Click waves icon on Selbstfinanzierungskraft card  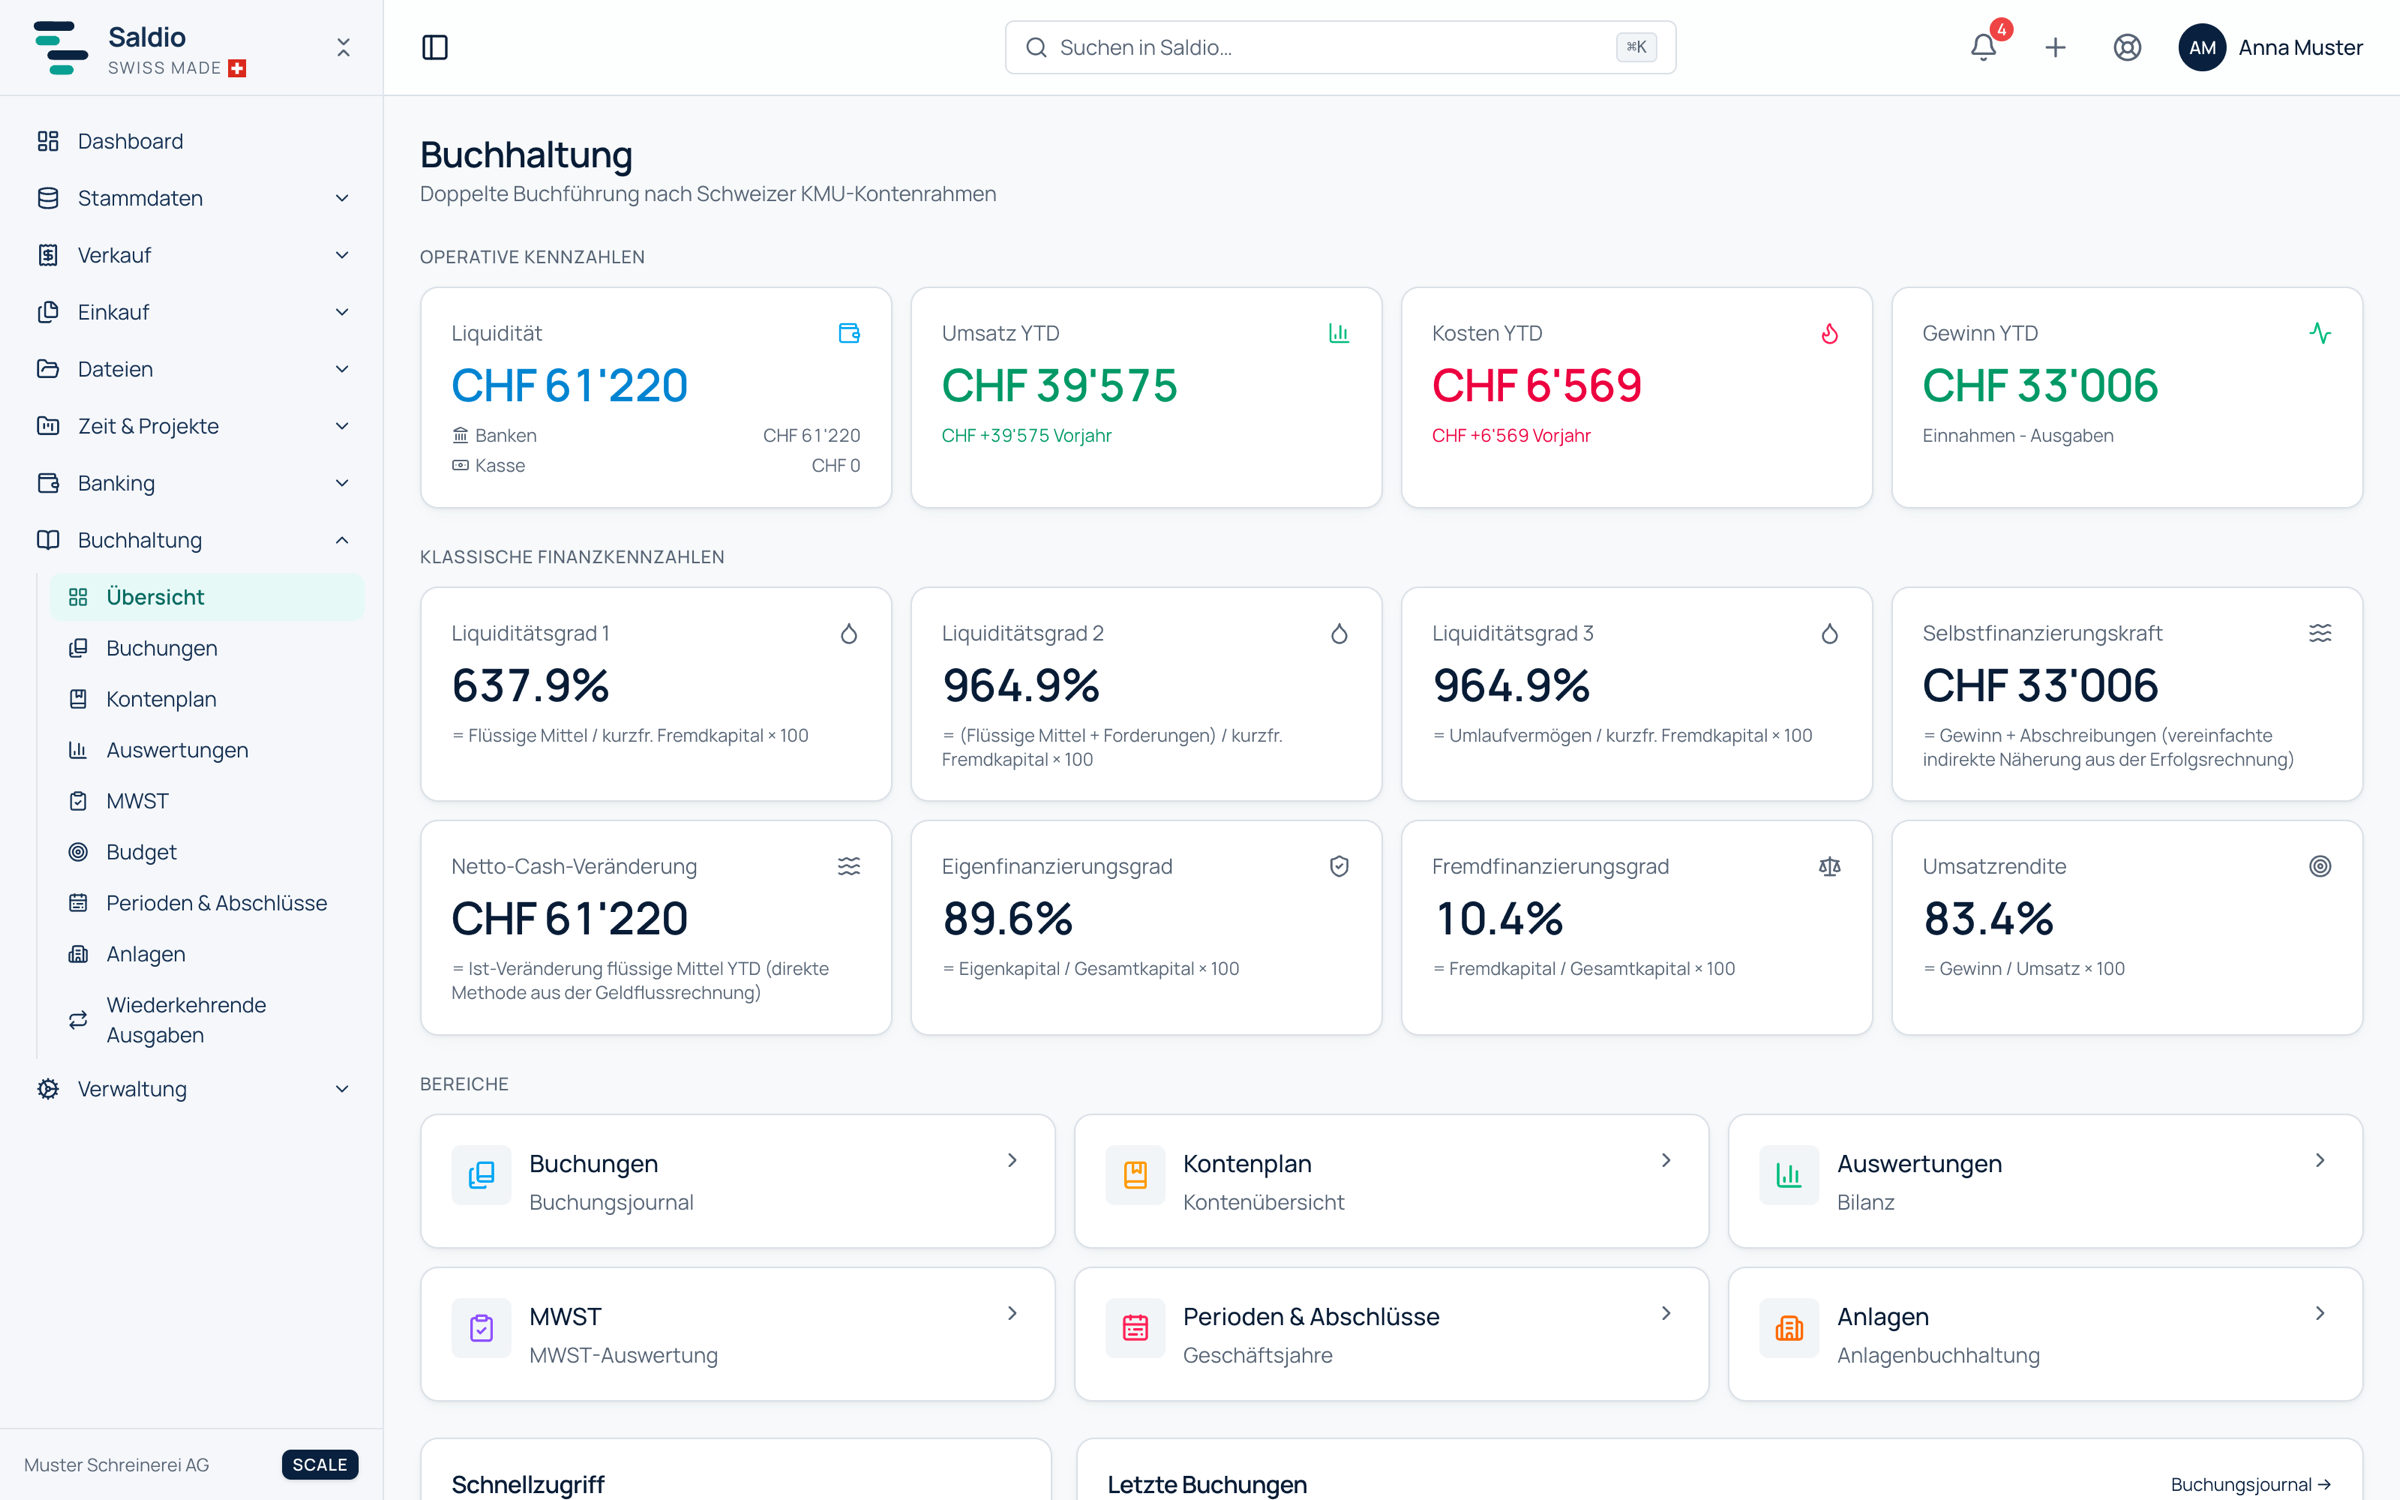[x=2320, y=633]
